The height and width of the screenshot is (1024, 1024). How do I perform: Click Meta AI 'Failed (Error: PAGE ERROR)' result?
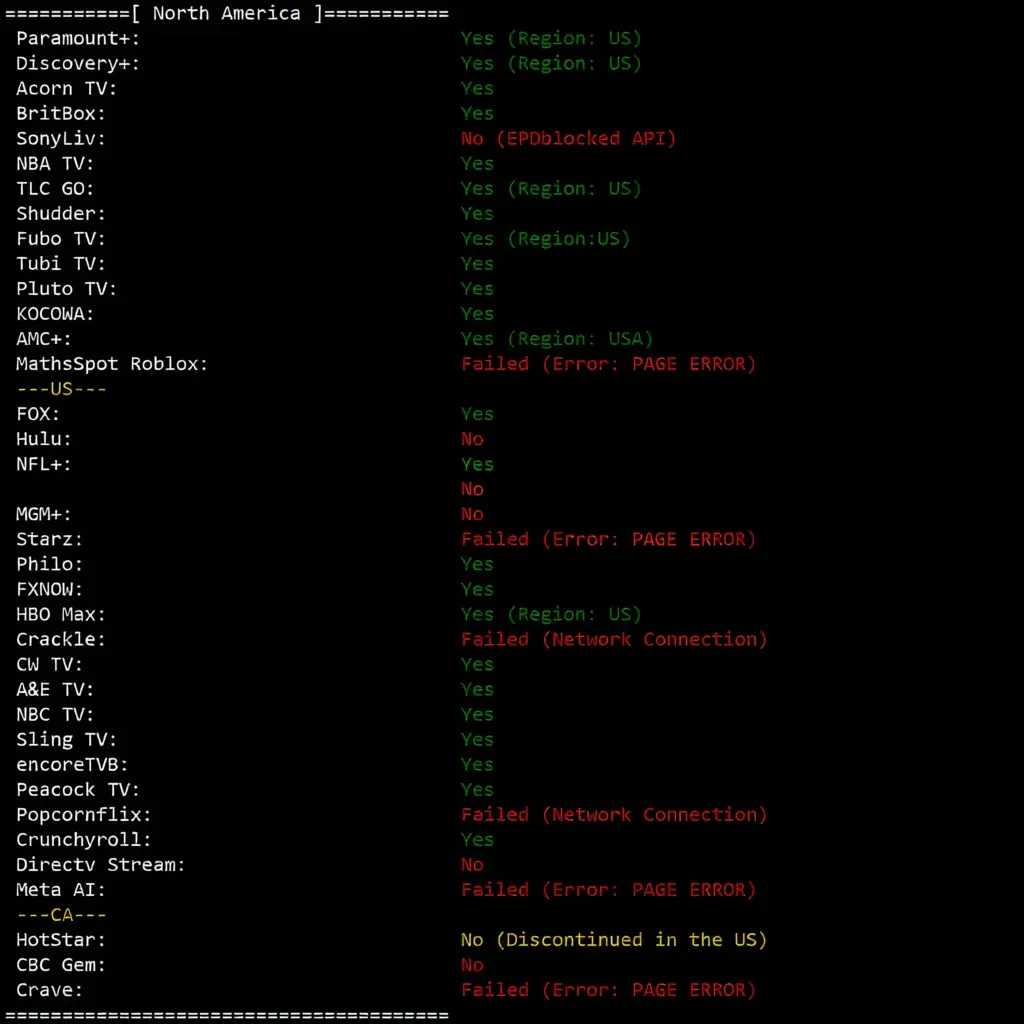[608, 890]
